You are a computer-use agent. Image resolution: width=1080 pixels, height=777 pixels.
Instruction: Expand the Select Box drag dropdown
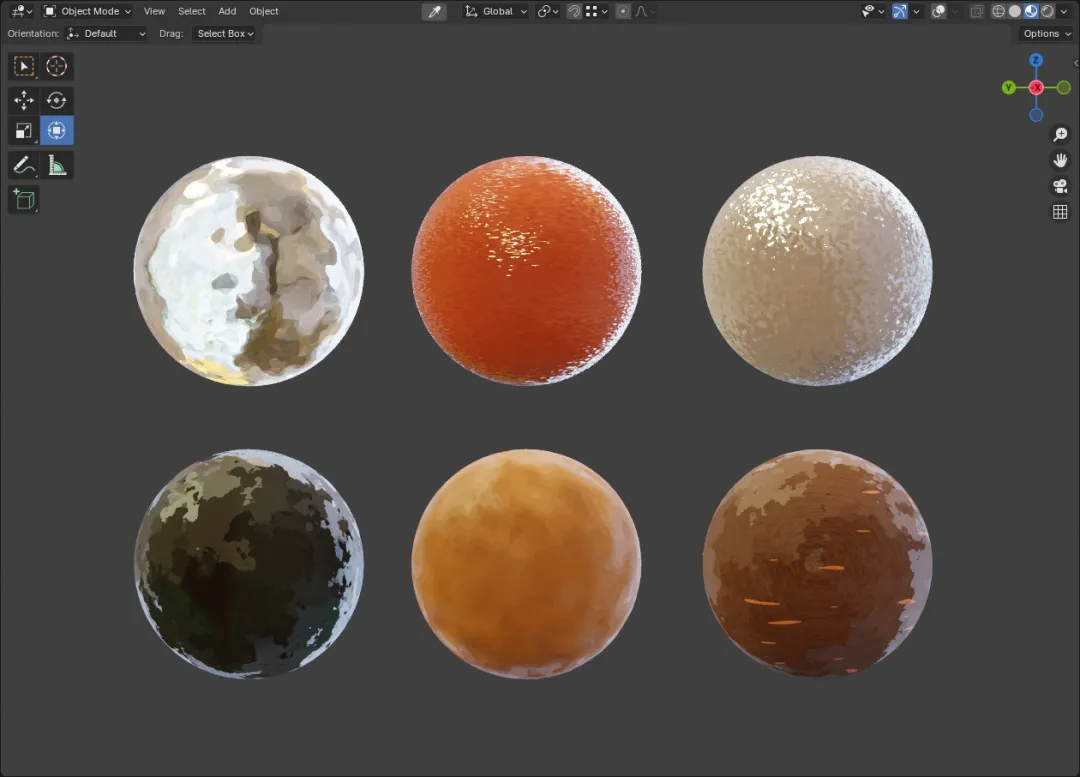click(x=225, y=33)
